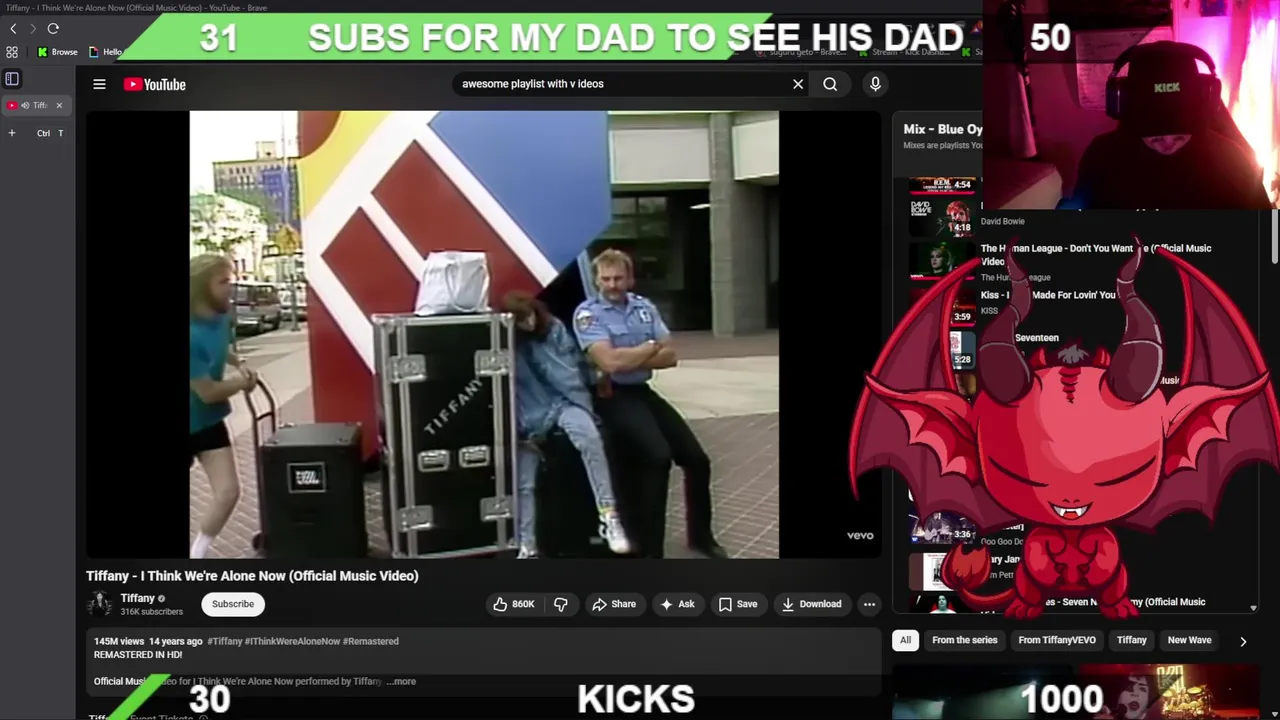Expand description with ...more
The image size is (1280, 720).
tap(401, 681)
